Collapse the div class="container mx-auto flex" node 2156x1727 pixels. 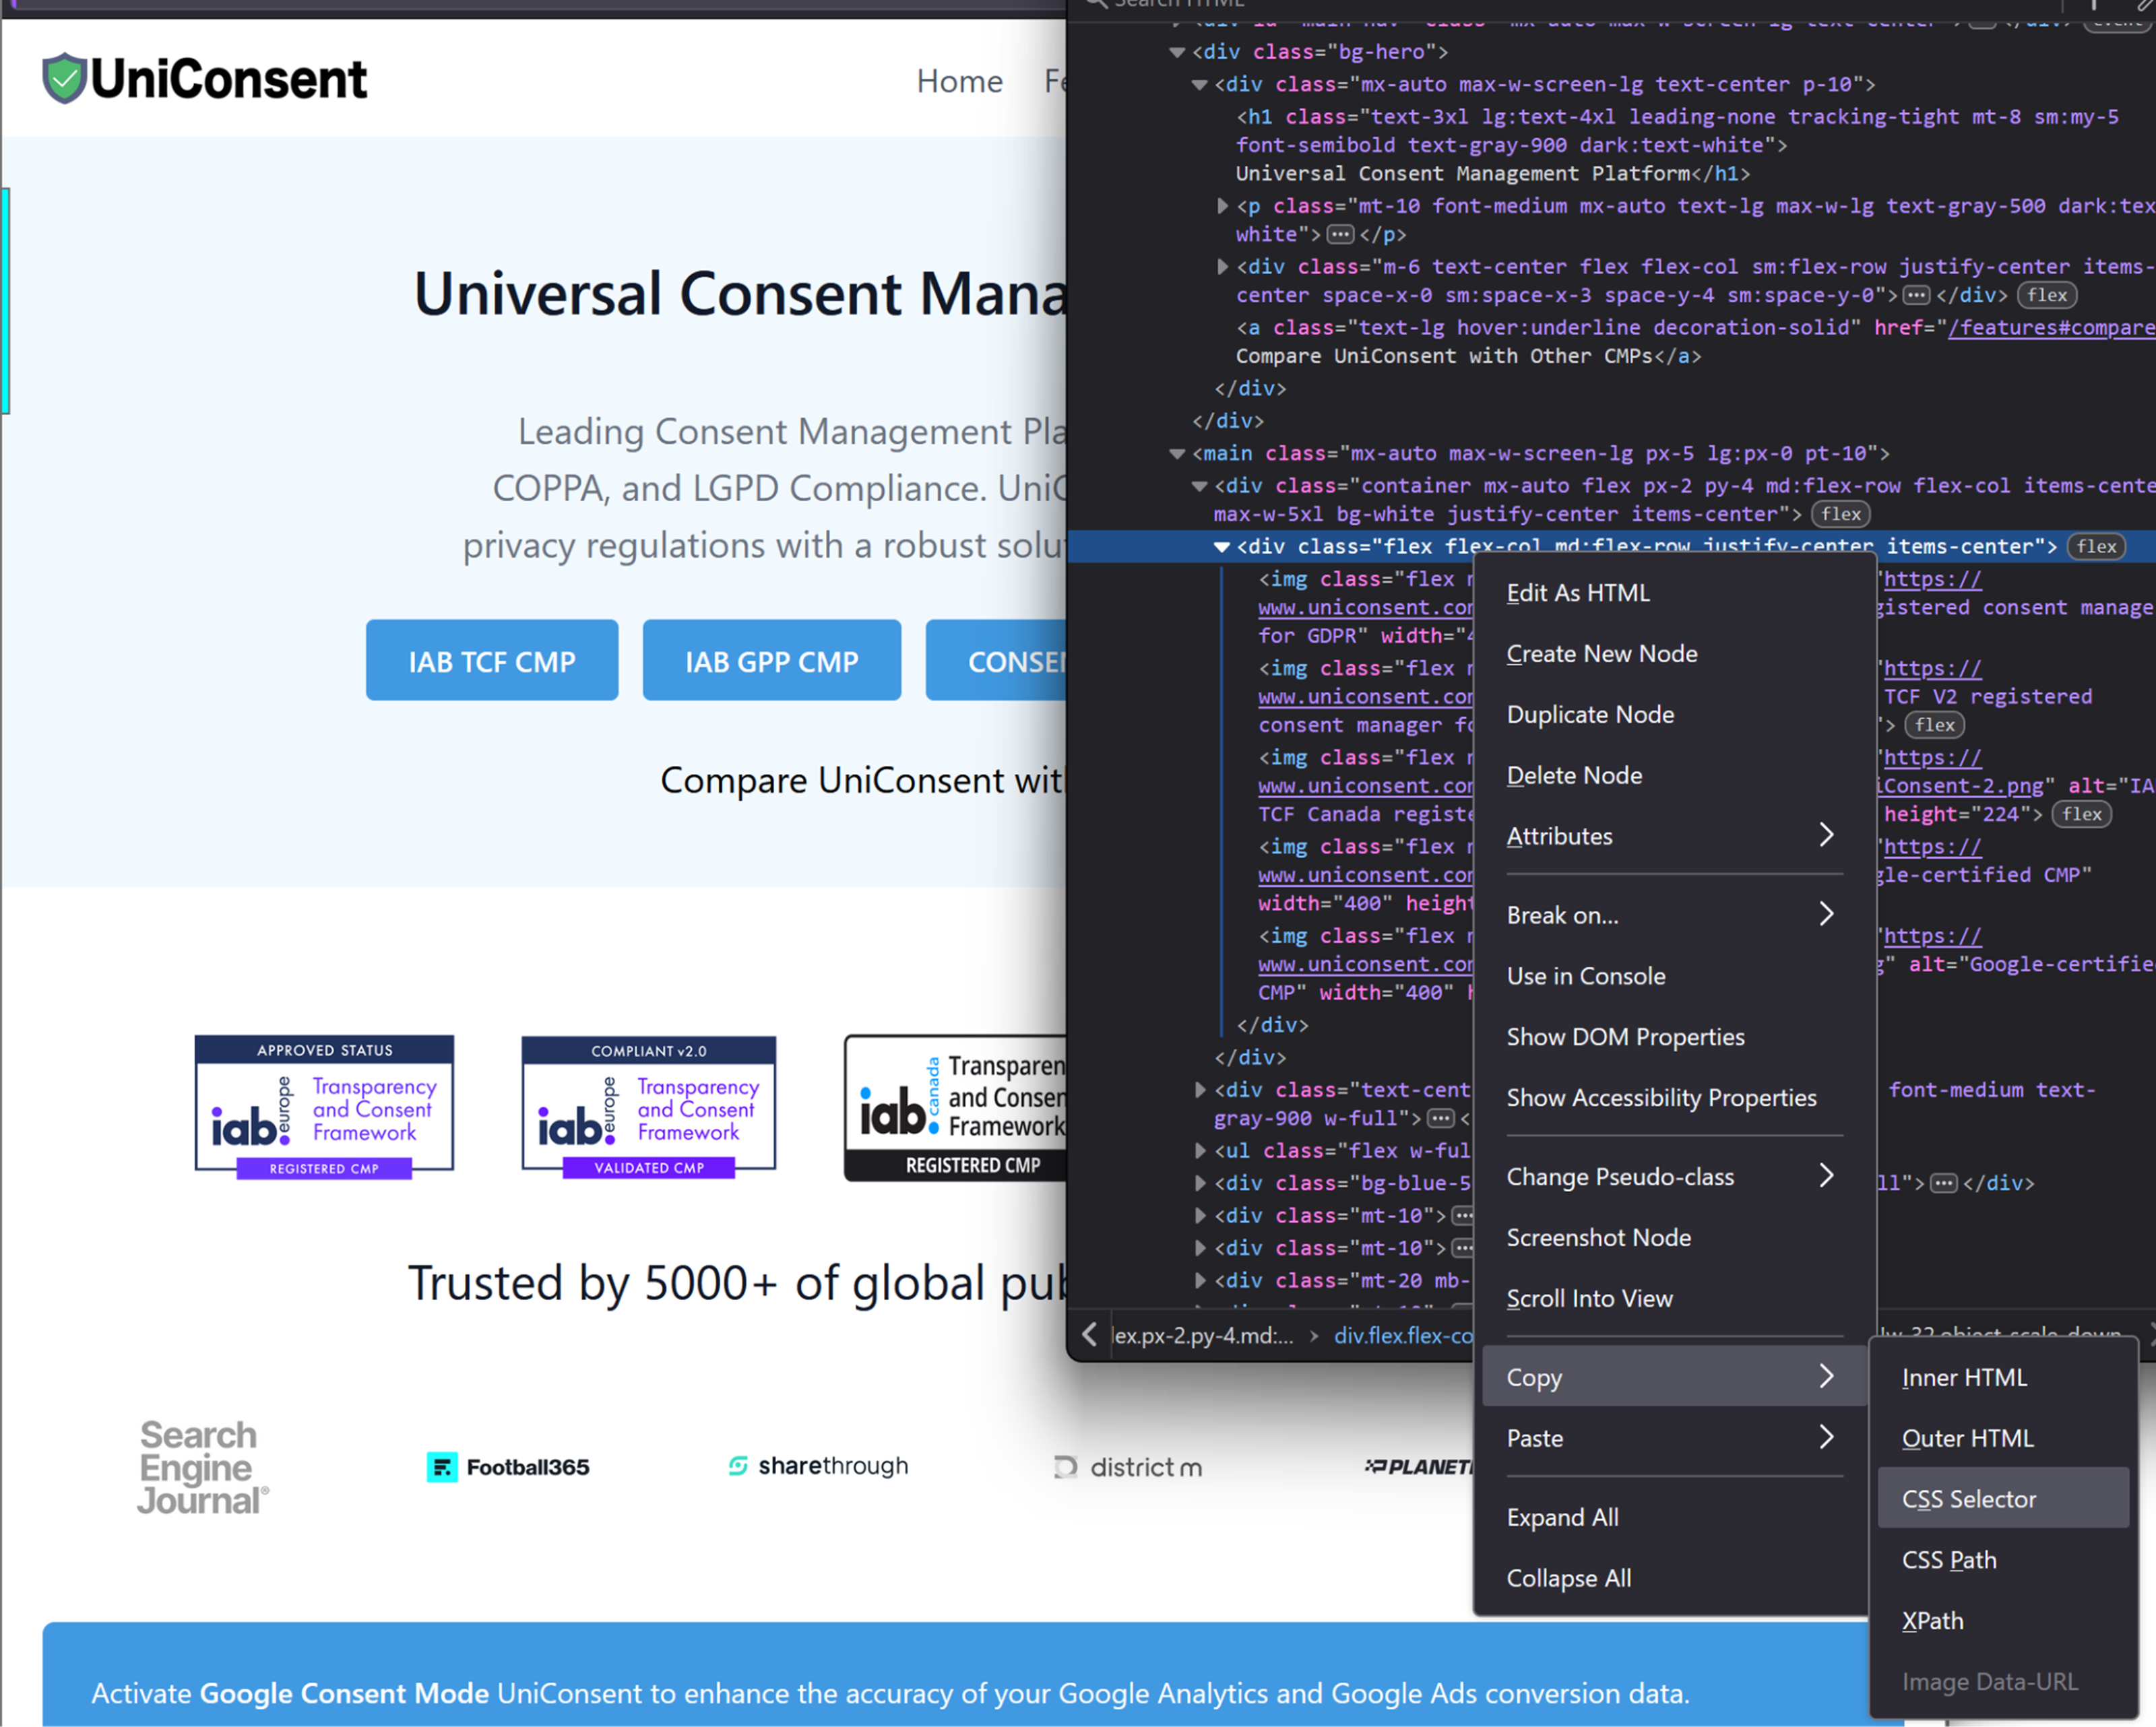click(1199, 486)
